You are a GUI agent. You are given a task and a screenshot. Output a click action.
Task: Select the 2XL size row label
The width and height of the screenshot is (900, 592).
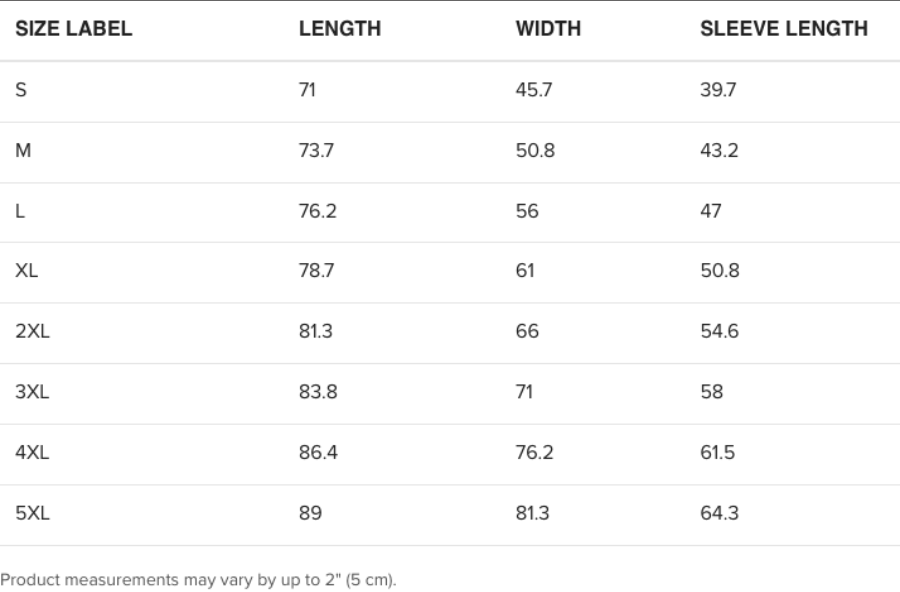coord(32,331)
